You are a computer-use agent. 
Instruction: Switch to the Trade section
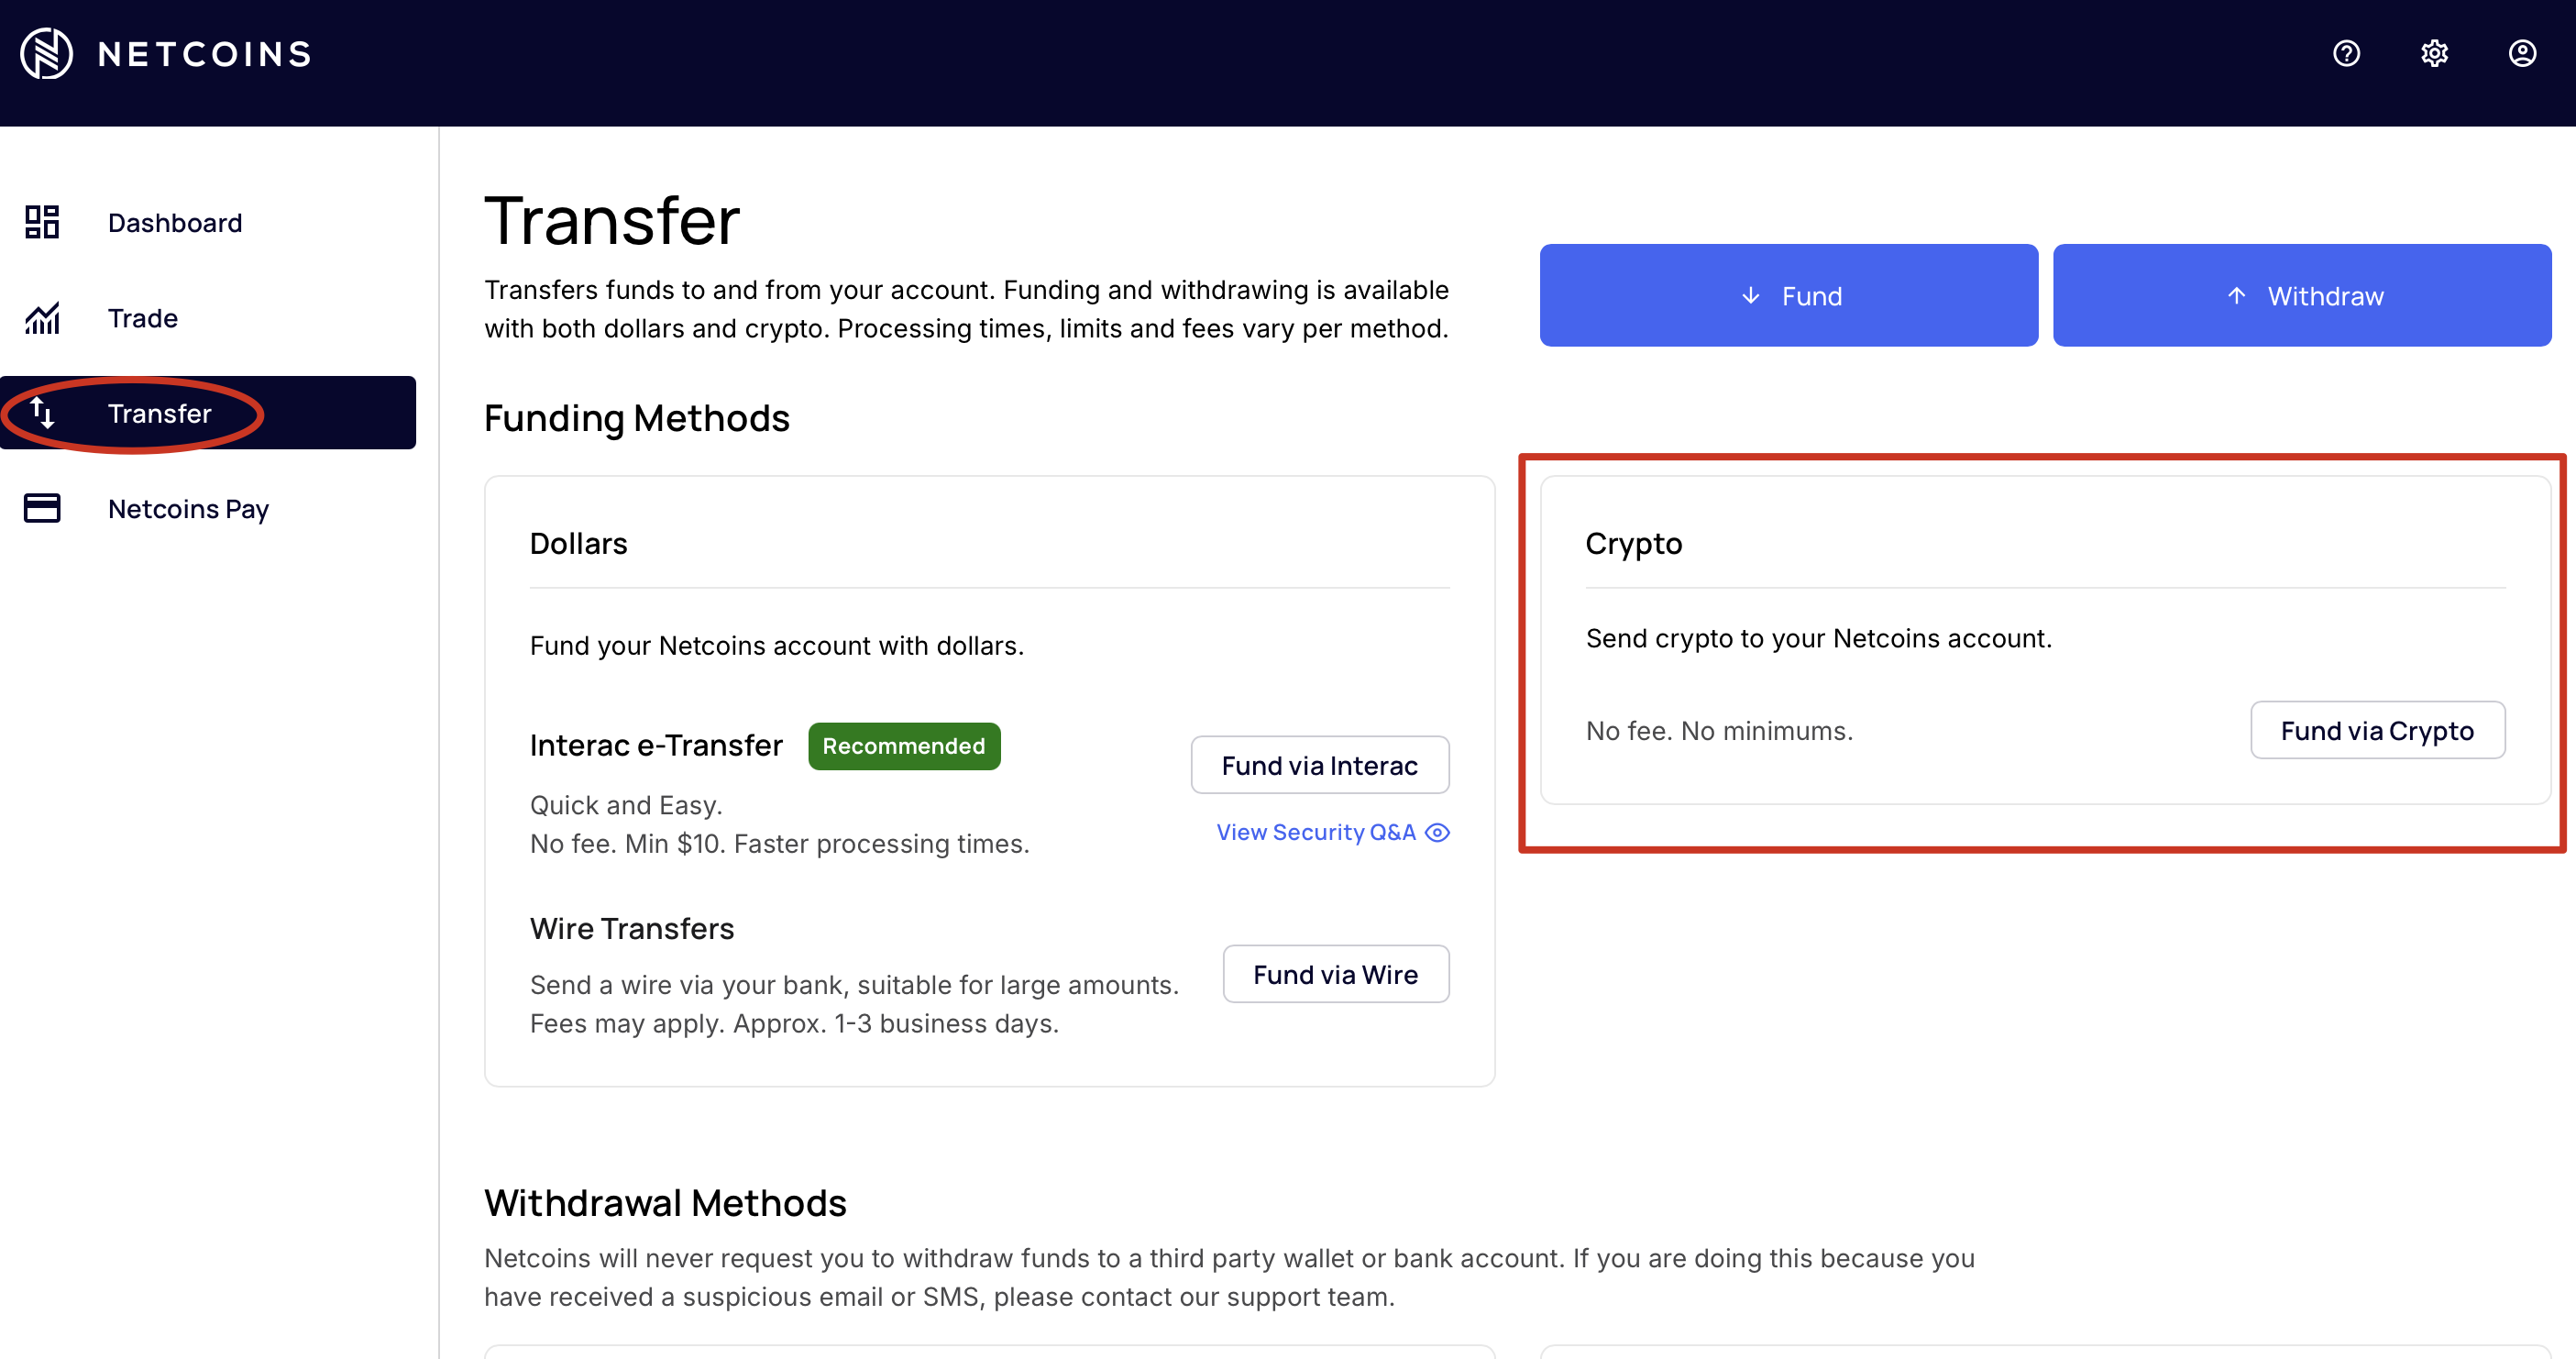[x=142, y=318]
